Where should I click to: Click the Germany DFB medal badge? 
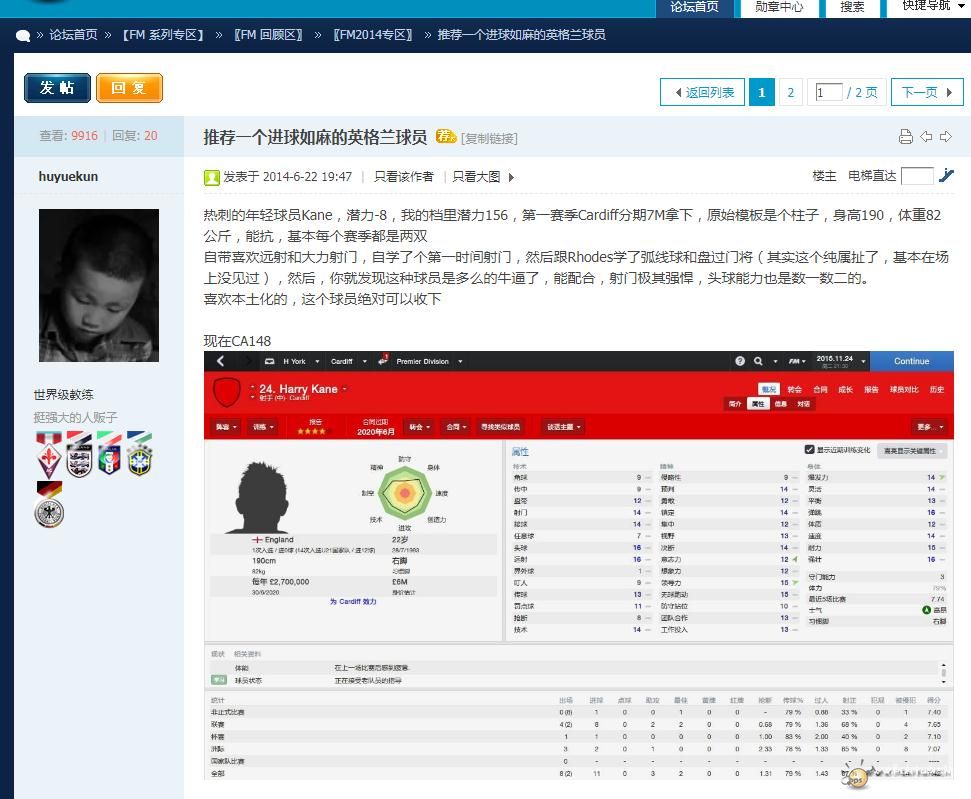(49, 505)
